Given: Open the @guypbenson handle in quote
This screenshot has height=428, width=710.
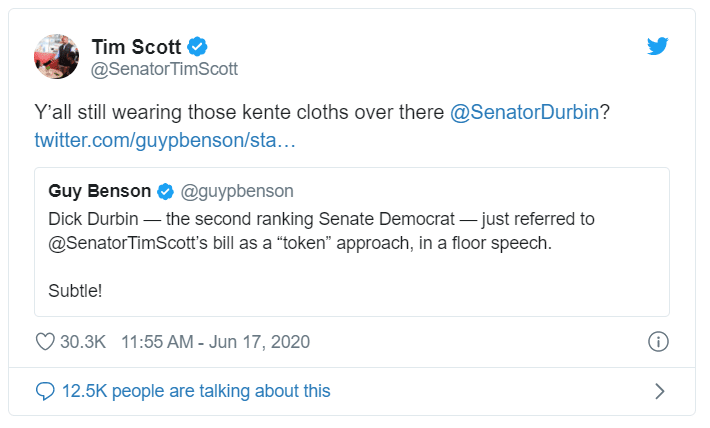Looking at the screenshot, I should pyautogui.click(x=237, y=192).
